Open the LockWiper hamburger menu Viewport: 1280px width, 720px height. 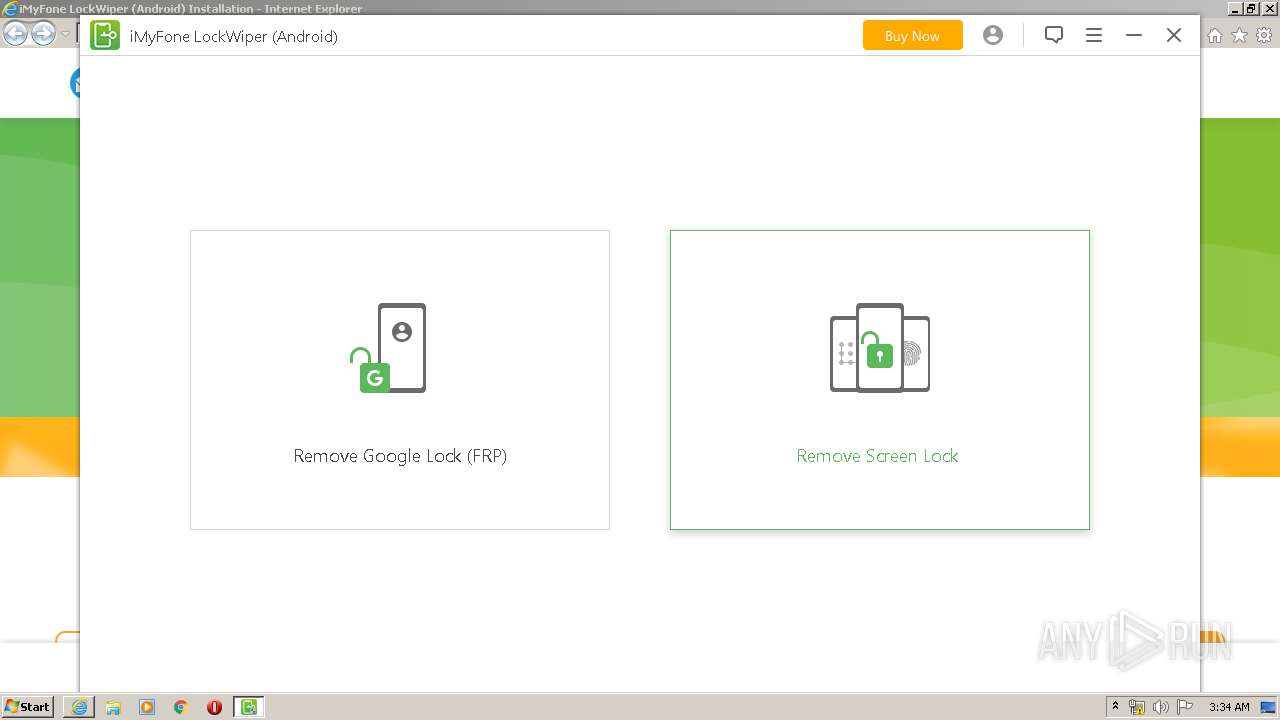(1094, 35)
